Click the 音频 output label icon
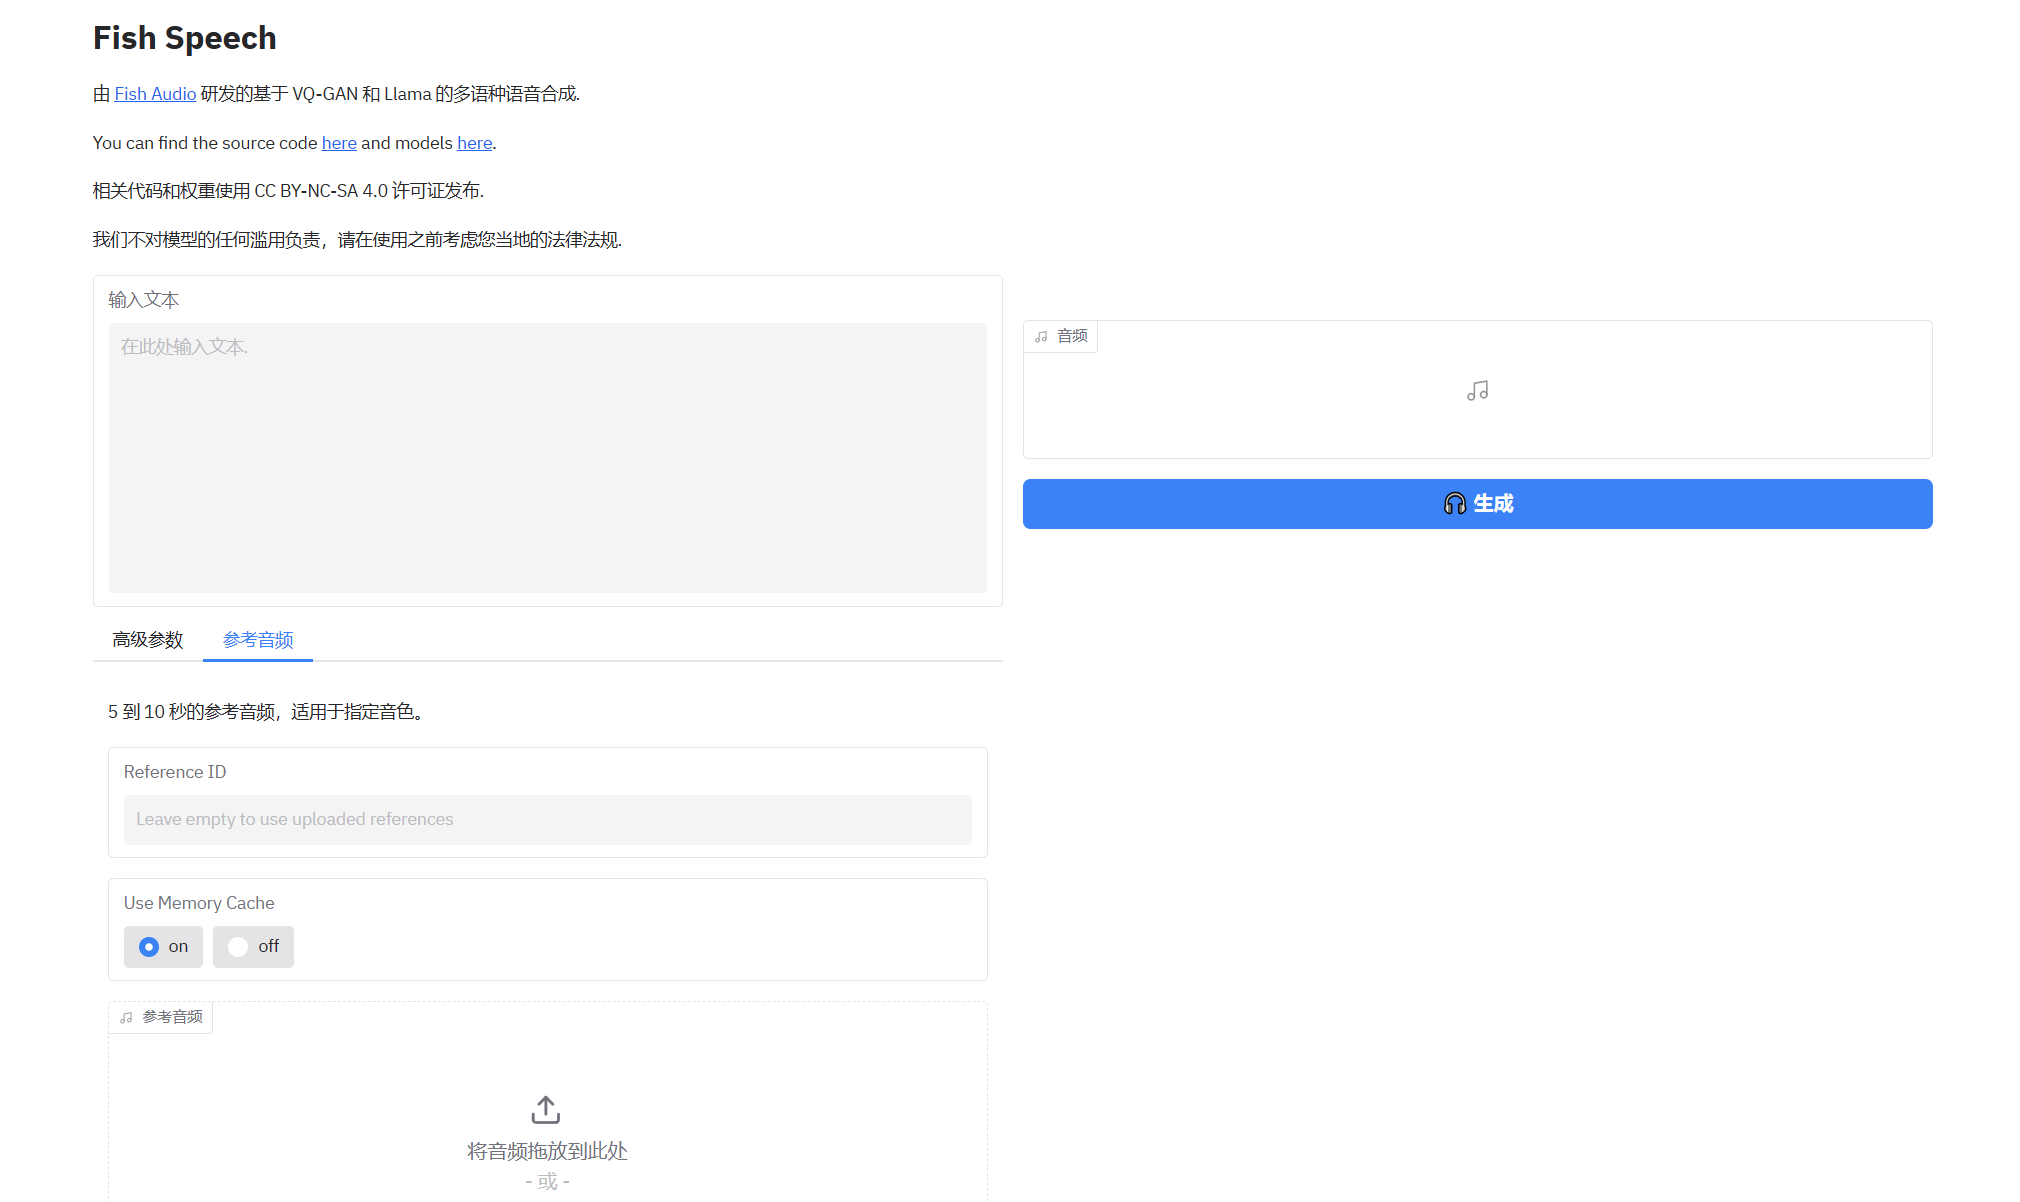 point(1041,337)
